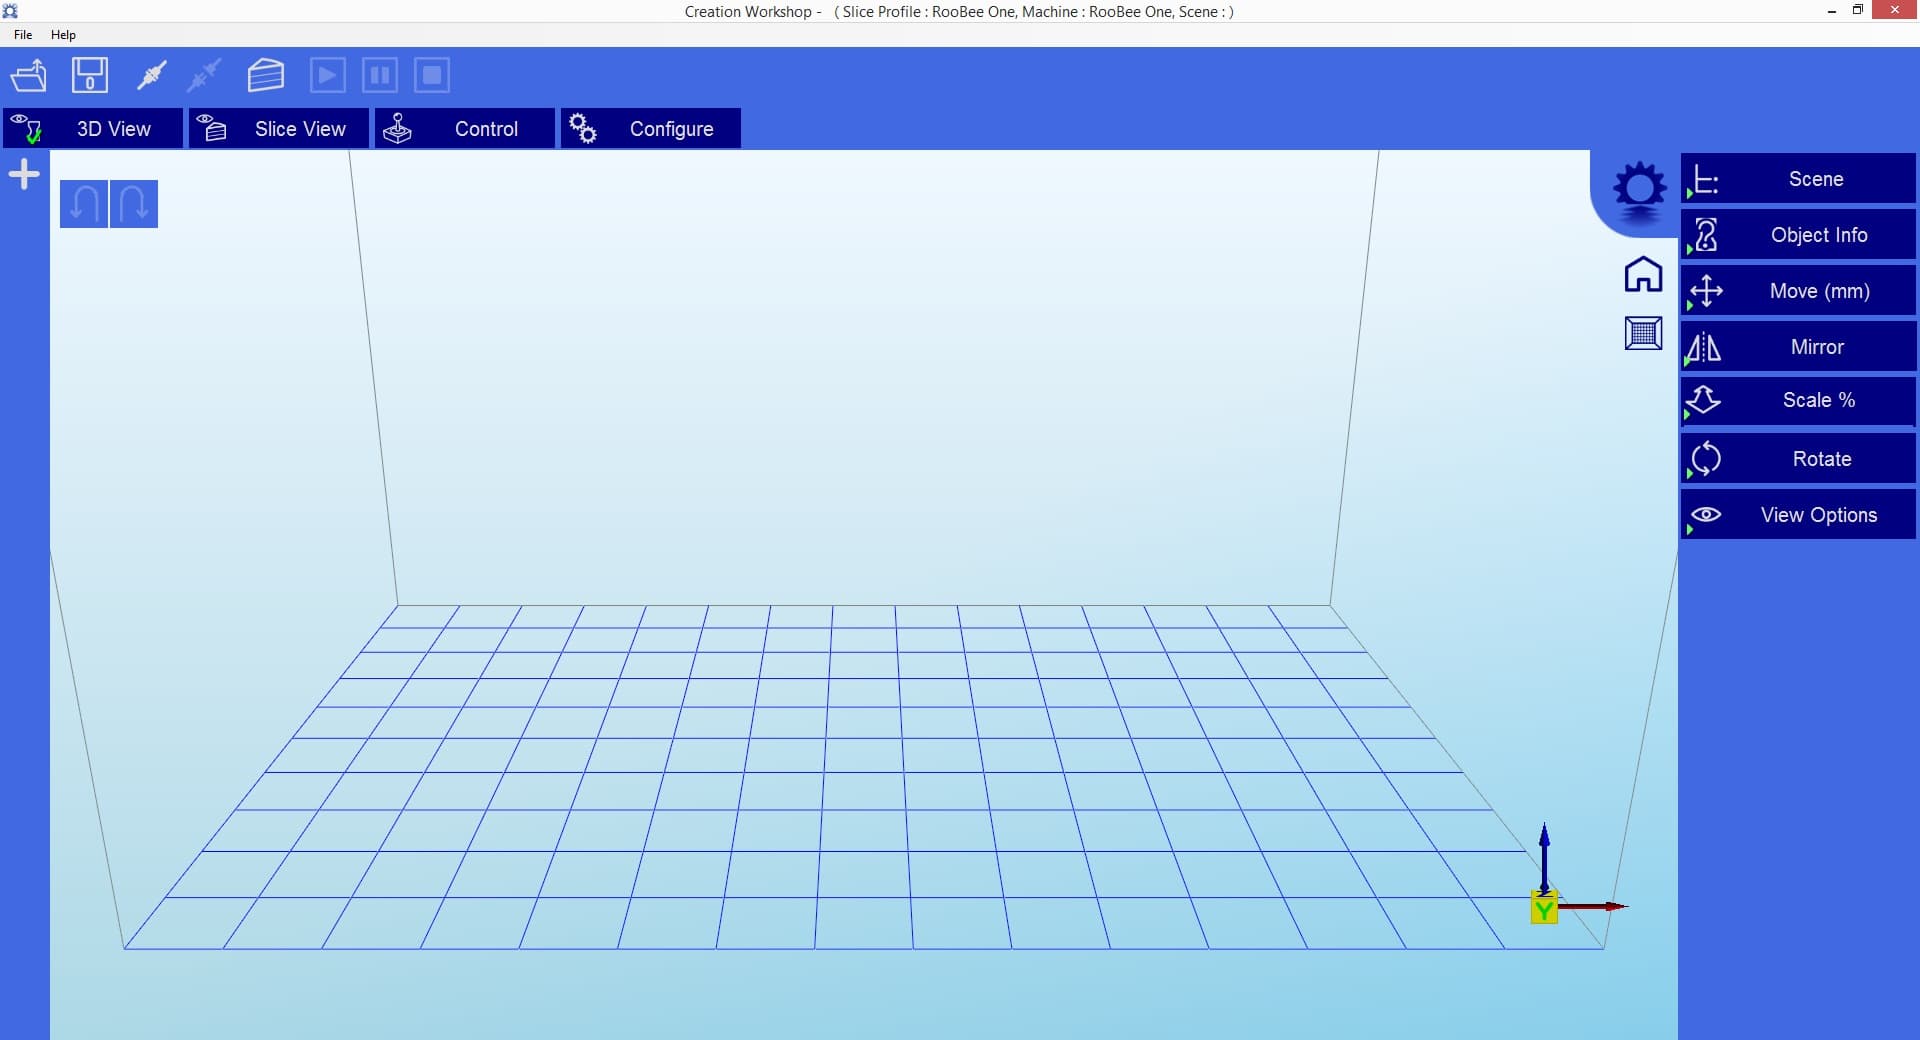The width and height of the screenshot is (1920, 1040).
Task: Add a model using the plus icon
Action: click(x=23, y=174)
